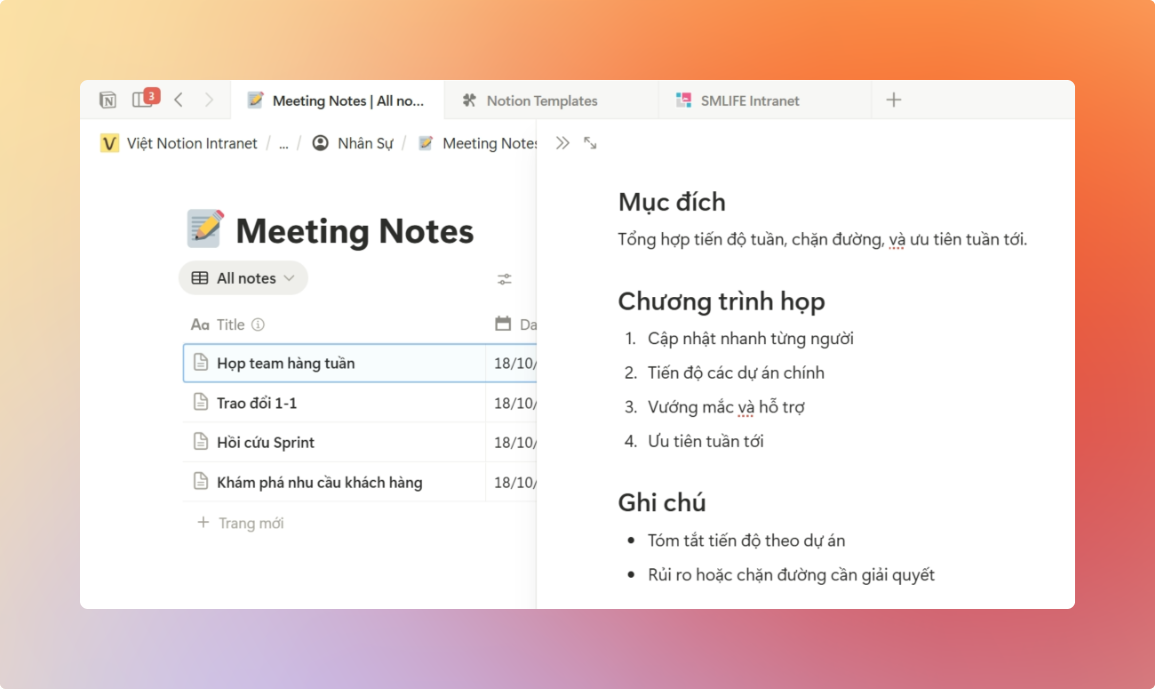Open the Hồi cứu Sprint note

click(266, 443)
